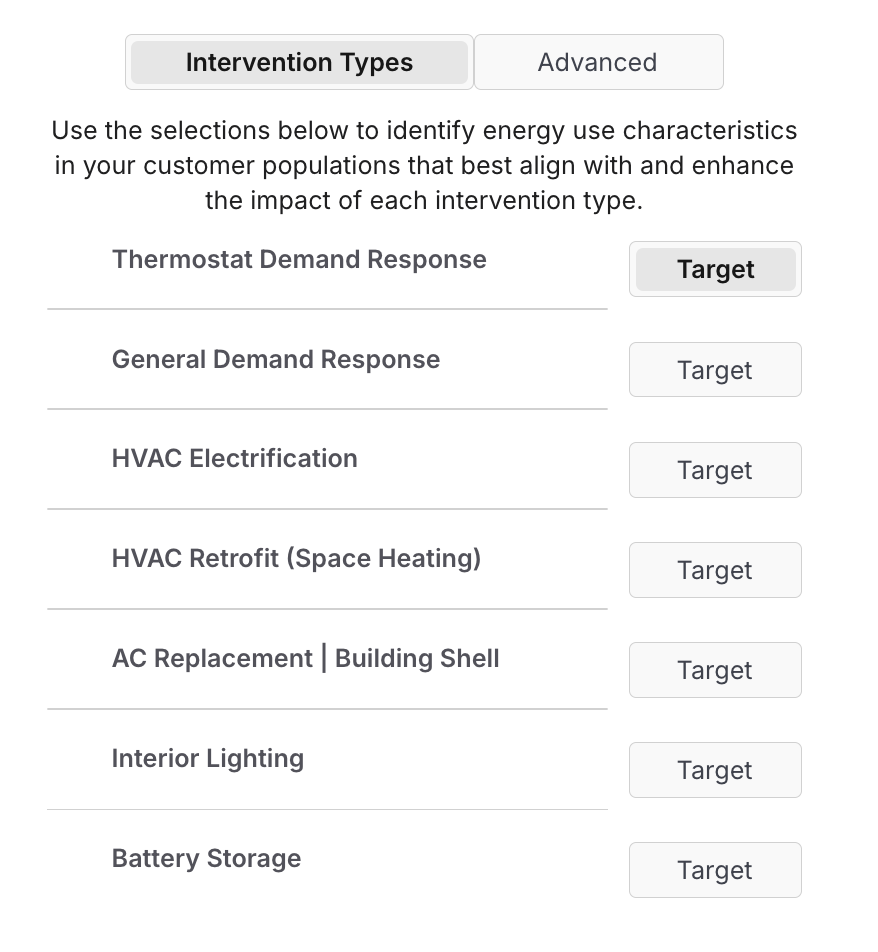Click the 'AC Replacement' words
Image resolution: width=878 pixels, height=952 pixels.
(212, 658)
